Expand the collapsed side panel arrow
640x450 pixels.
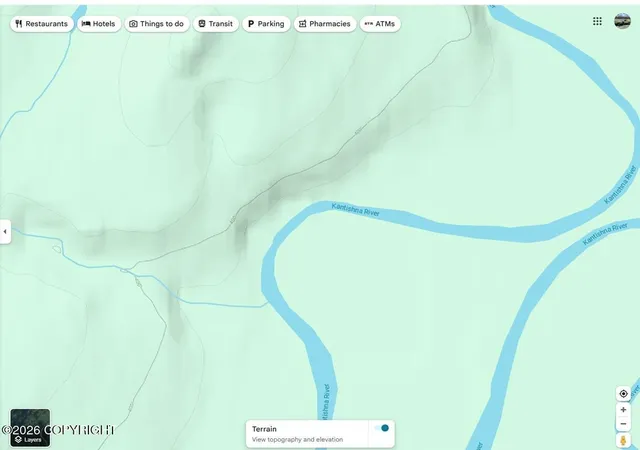pos(5,232)
